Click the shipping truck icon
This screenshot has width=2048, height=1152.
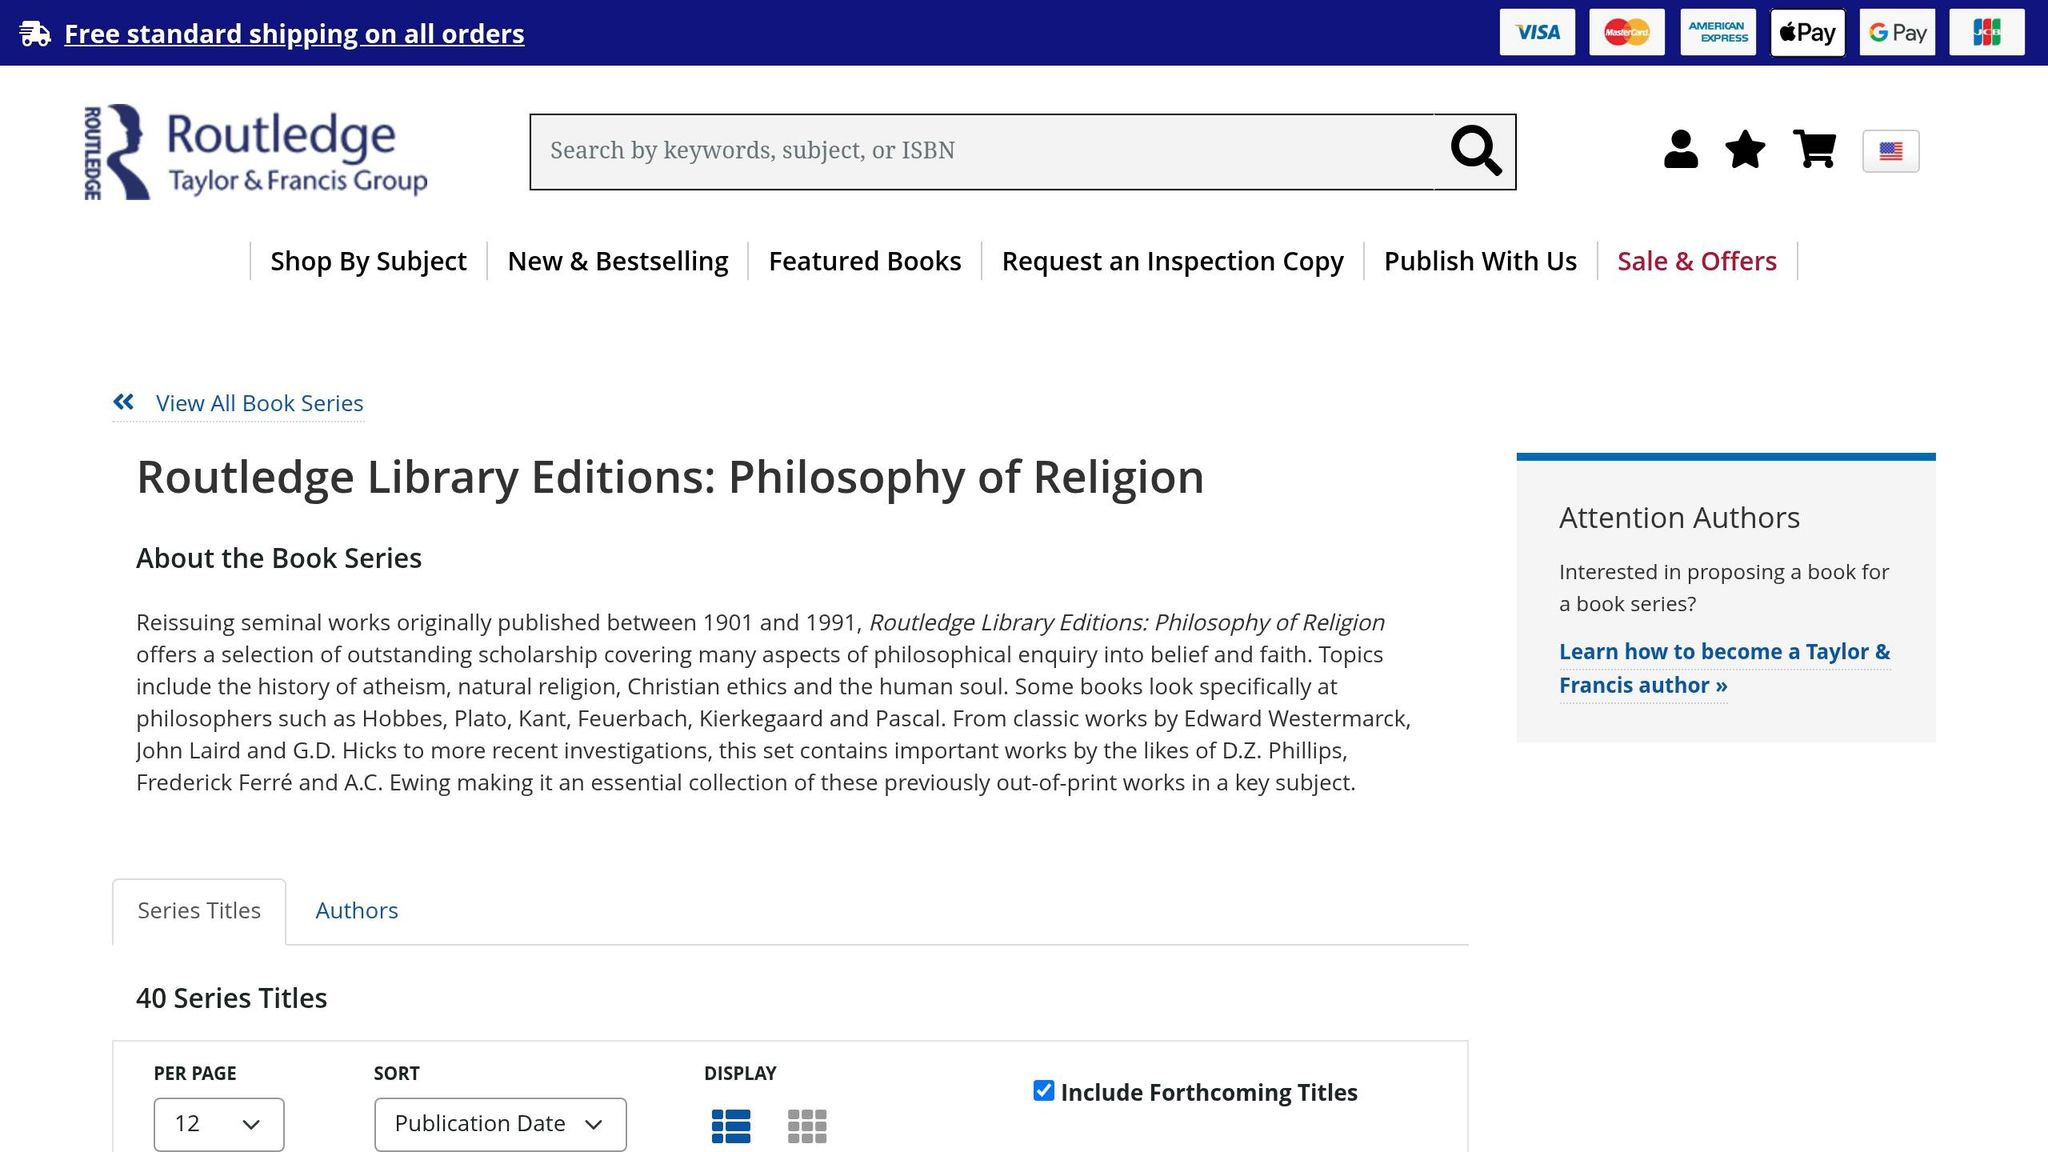tap(35, 33)
